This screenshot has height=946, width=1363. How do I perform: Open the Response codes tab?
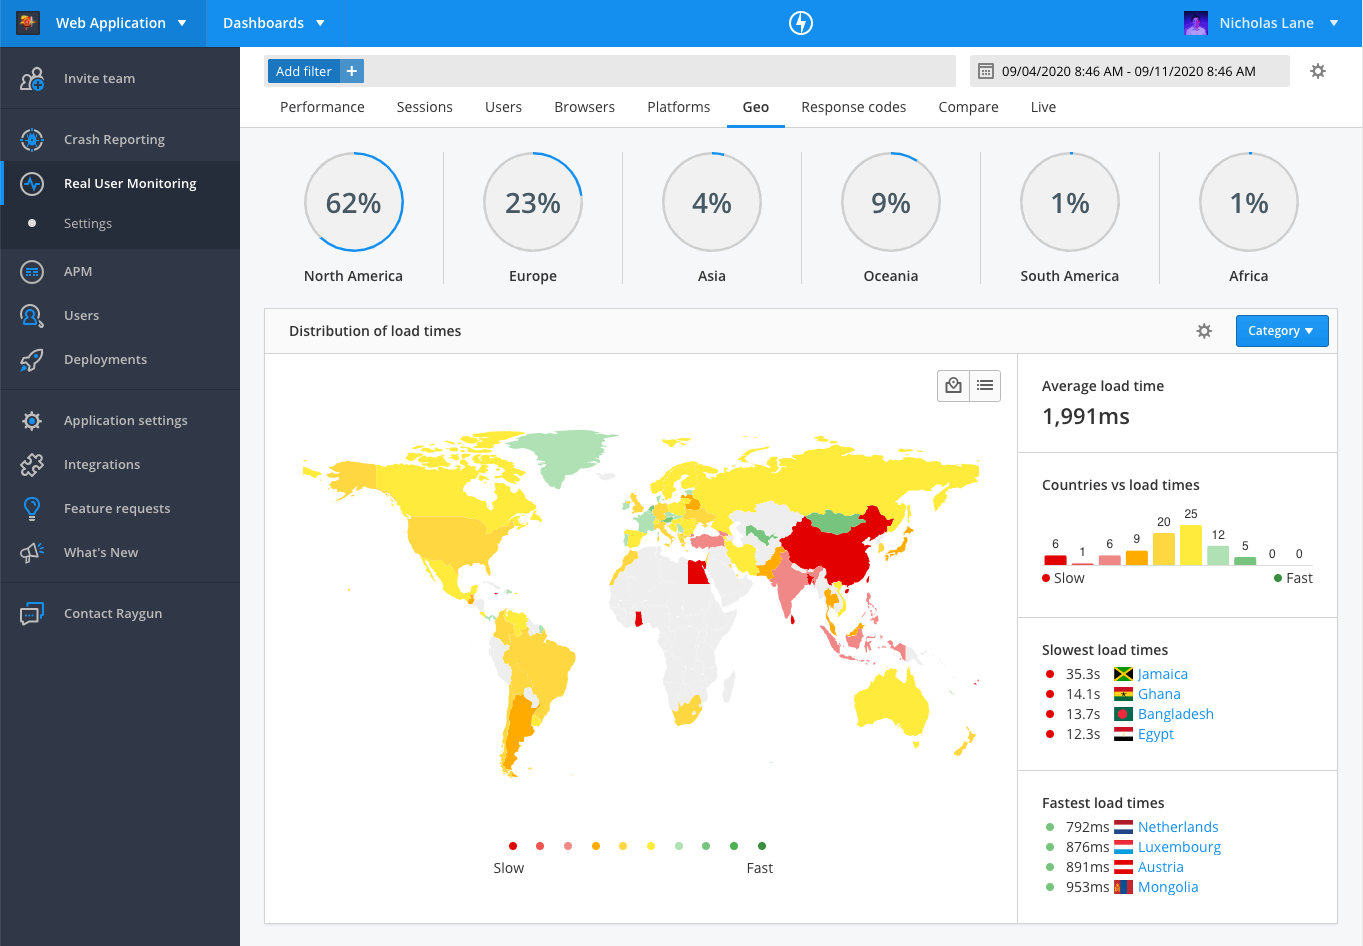point(854,107)
